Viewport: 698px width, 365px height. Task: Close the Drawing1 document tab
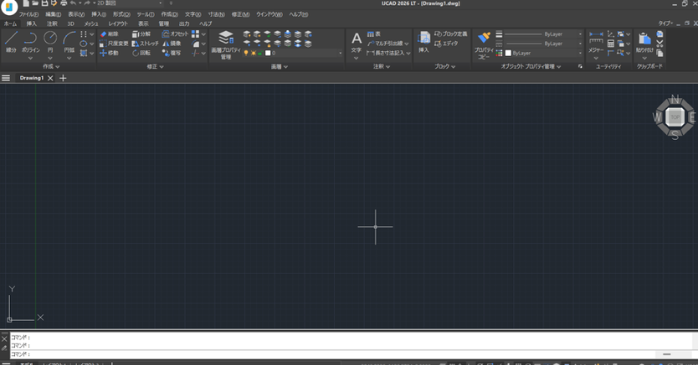(50, 78)
